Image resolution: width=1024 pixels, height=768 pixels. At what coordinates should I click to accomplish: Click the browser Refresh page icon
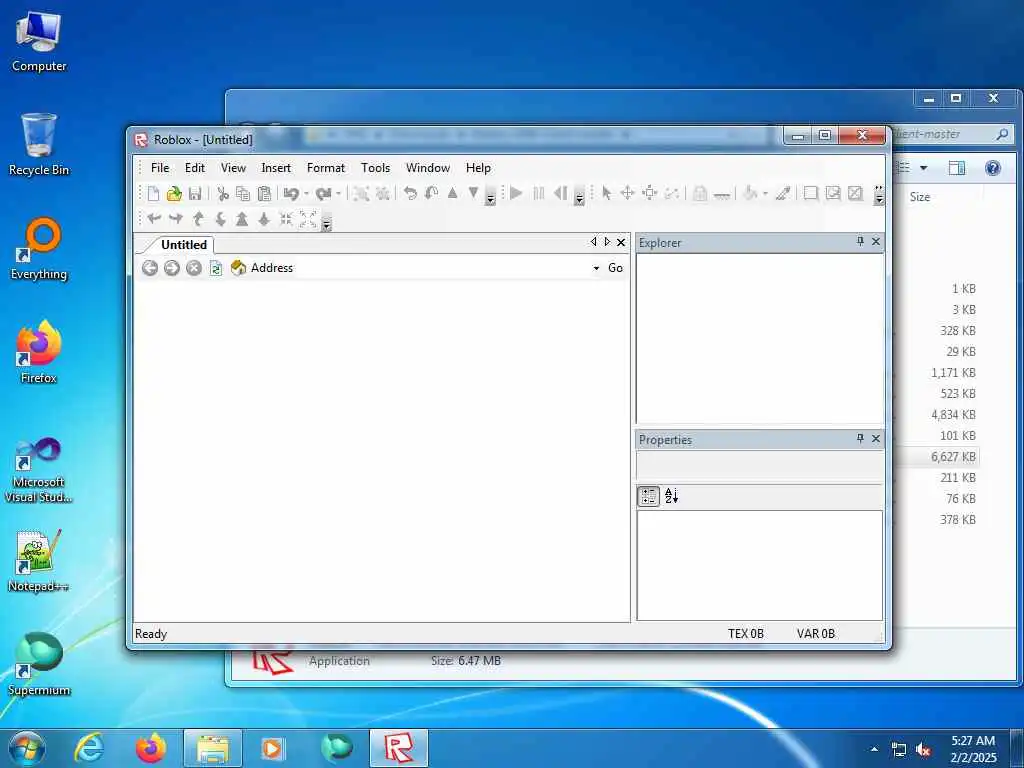[216, 268]
